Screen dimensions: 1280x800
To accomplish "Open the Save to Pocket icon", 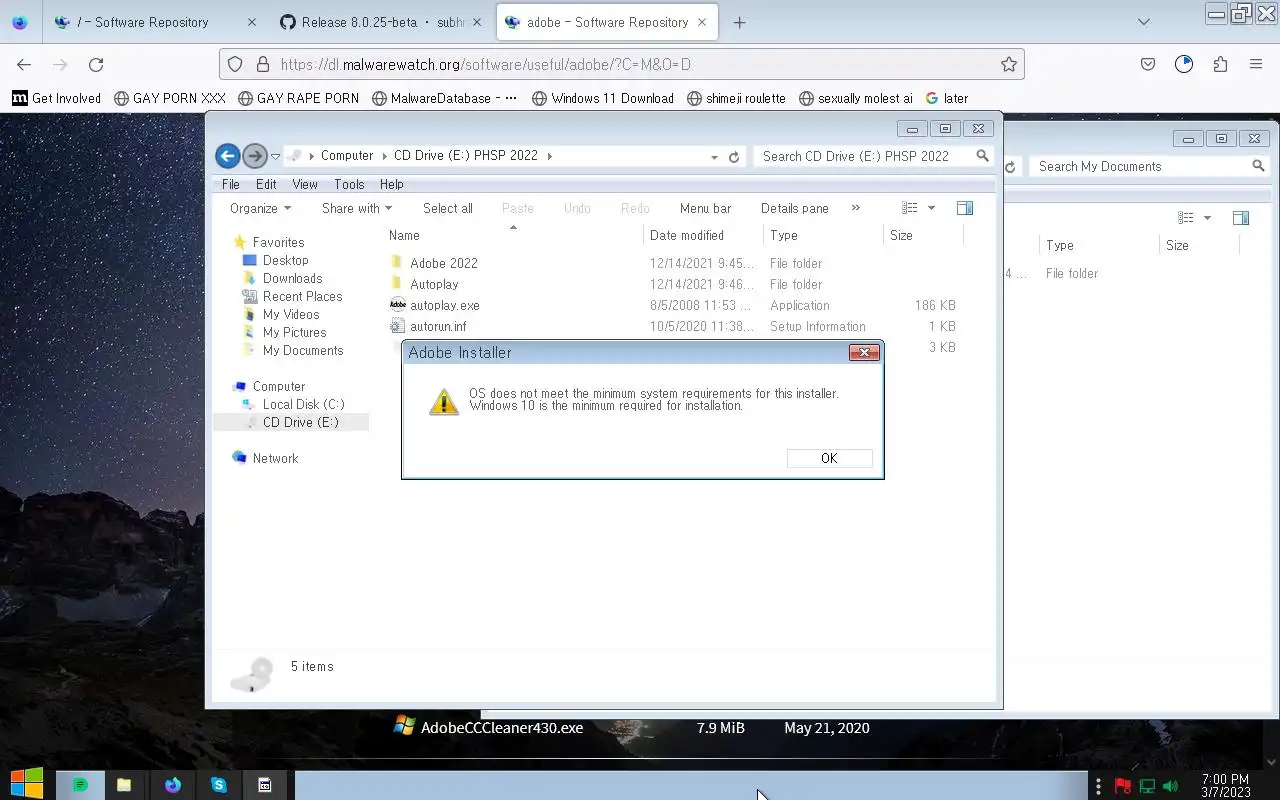I will (1148, 64).
